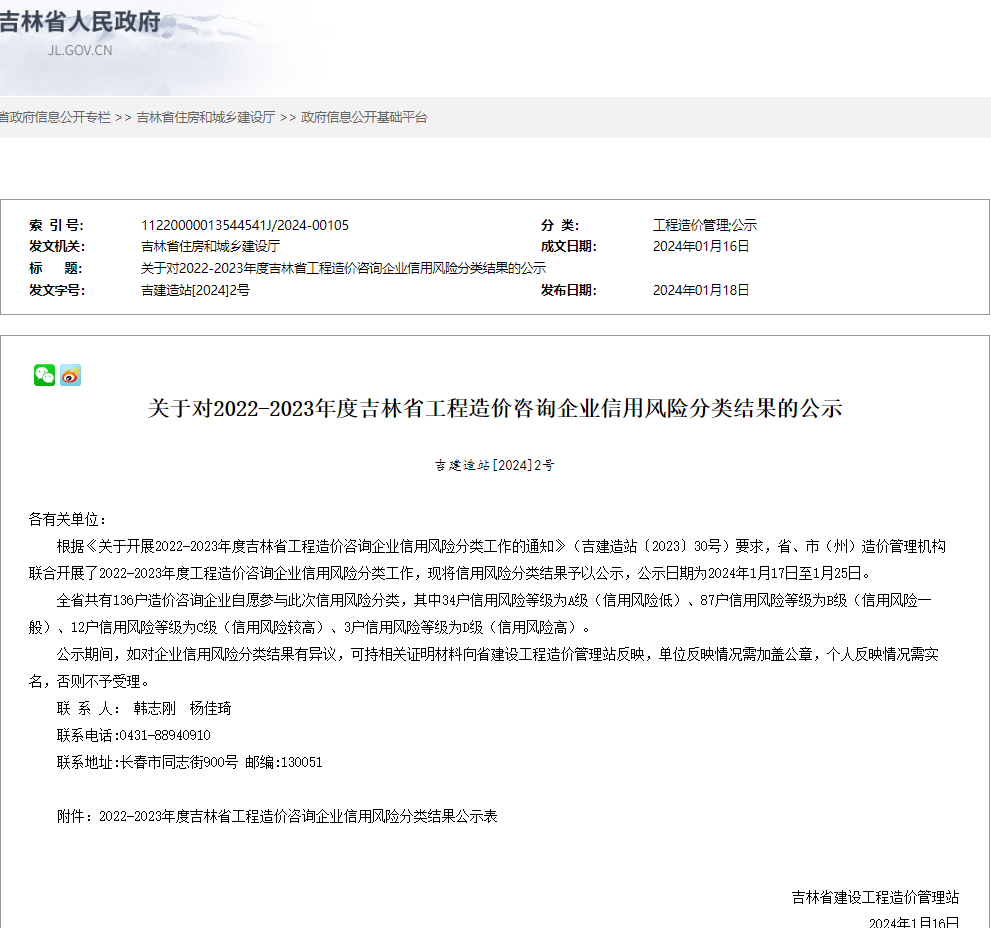Click contact phone 0431-88940910

tap(165, 735)
